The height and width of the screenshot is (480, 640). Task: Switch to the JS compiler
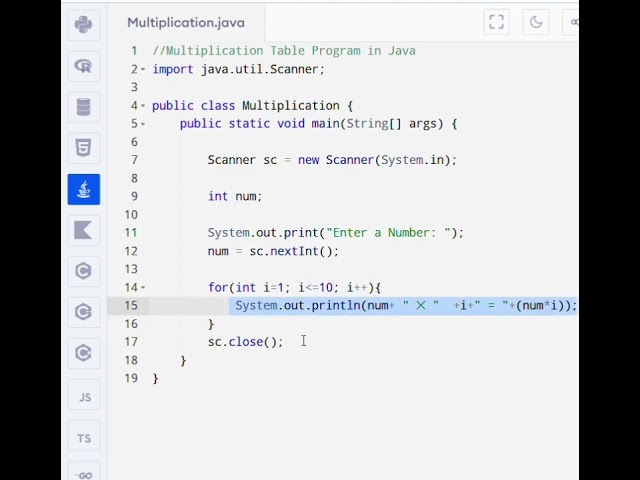(84, 394)
